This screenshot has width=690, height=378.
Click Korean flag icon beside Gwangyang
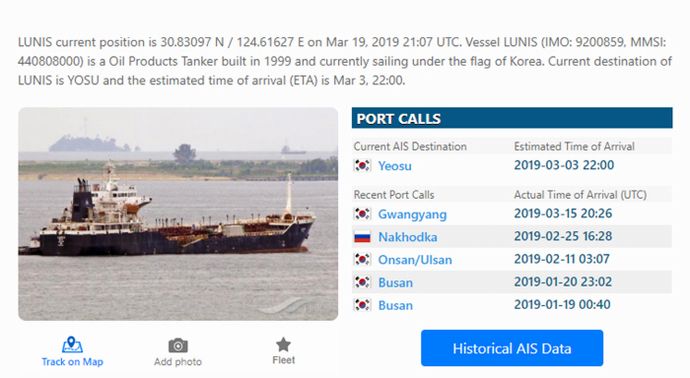tap(363, 214)
